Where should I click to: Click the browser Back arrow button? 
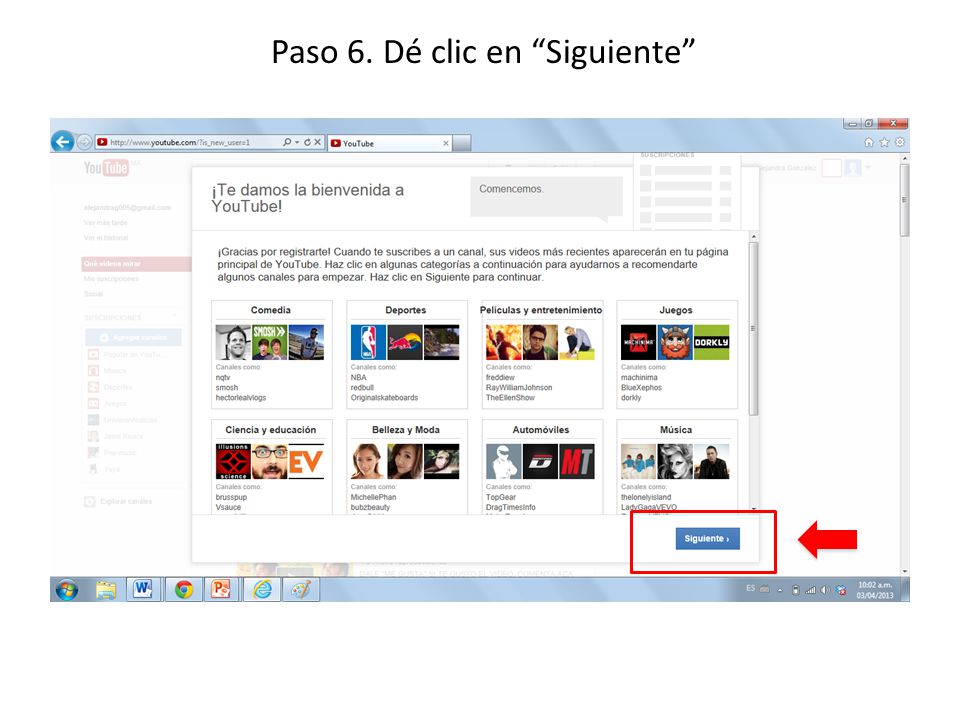62,142
